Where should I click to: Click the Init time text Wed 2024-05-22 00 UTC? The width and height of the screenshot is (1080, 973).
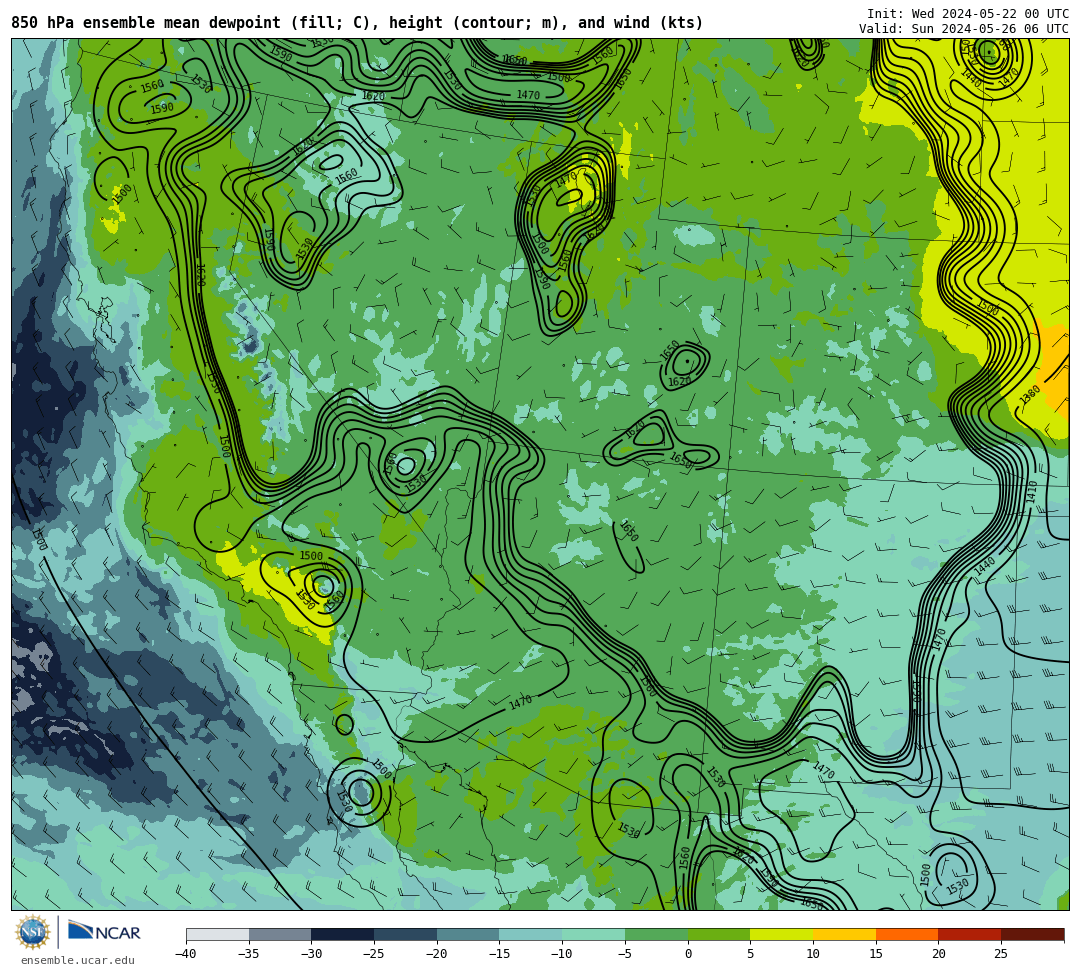click(968, 14)
